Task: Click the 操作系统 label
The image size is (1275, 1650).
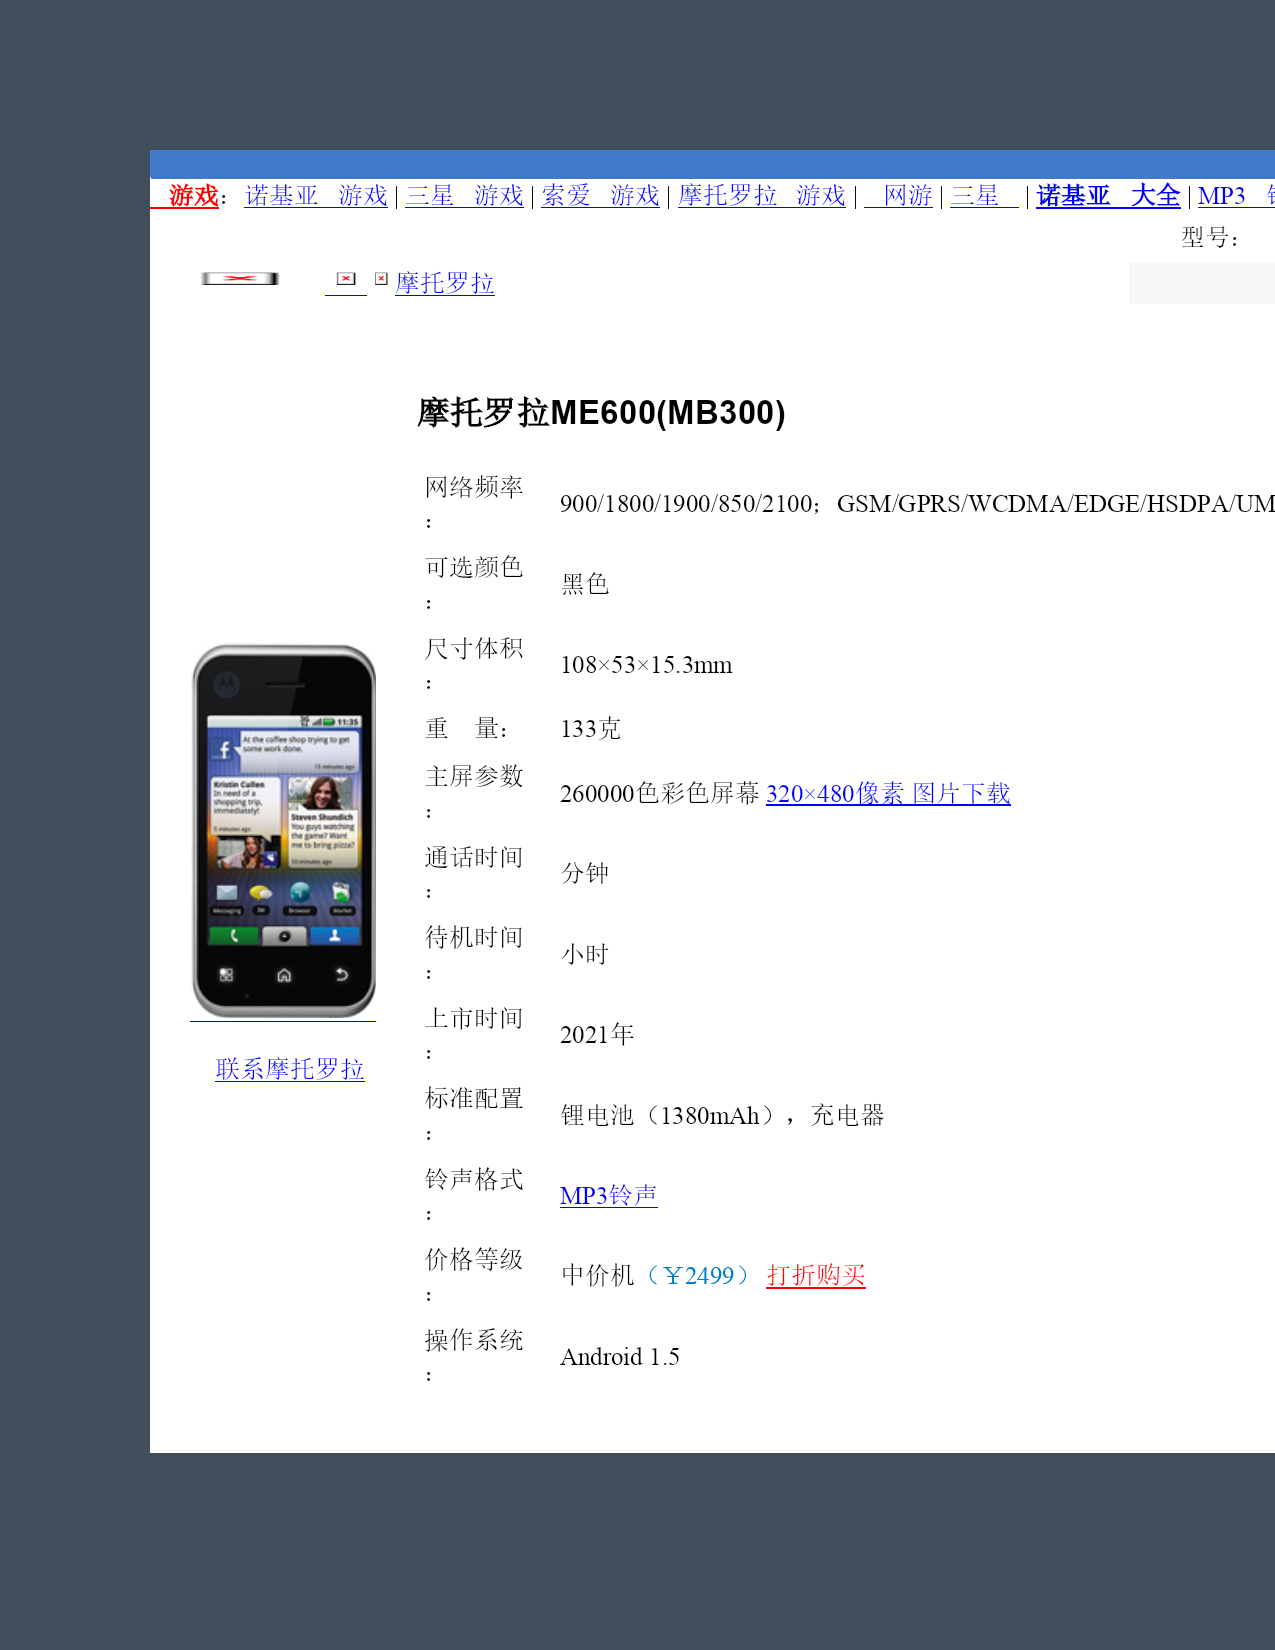Action: click(474, 1340)
